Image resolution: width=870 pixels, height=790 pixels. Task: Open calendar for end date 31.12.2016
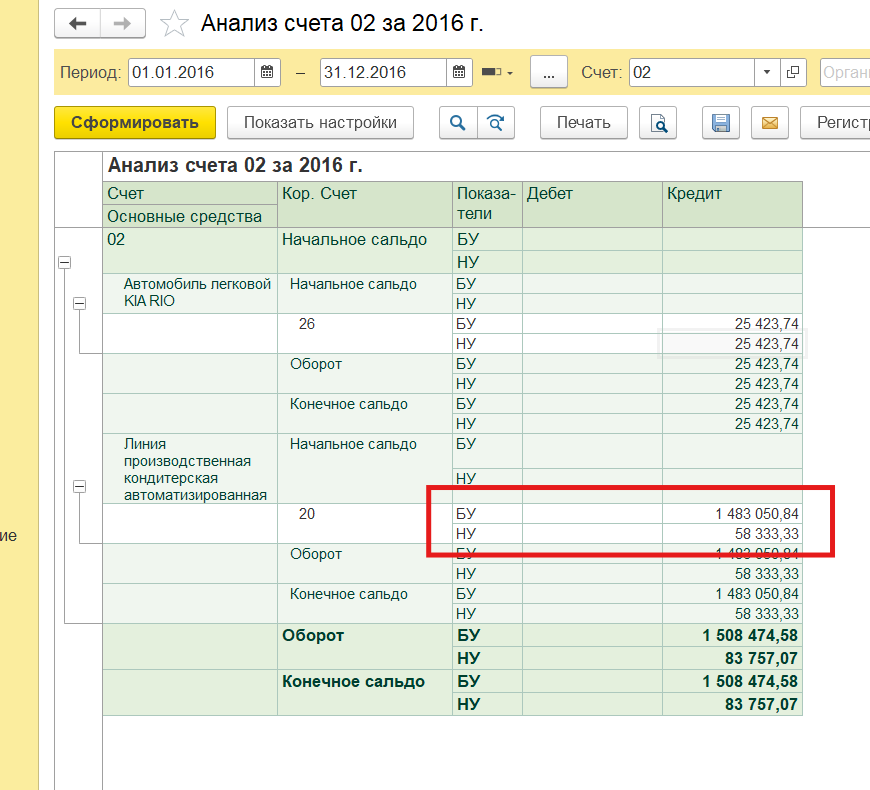point(458,72)
